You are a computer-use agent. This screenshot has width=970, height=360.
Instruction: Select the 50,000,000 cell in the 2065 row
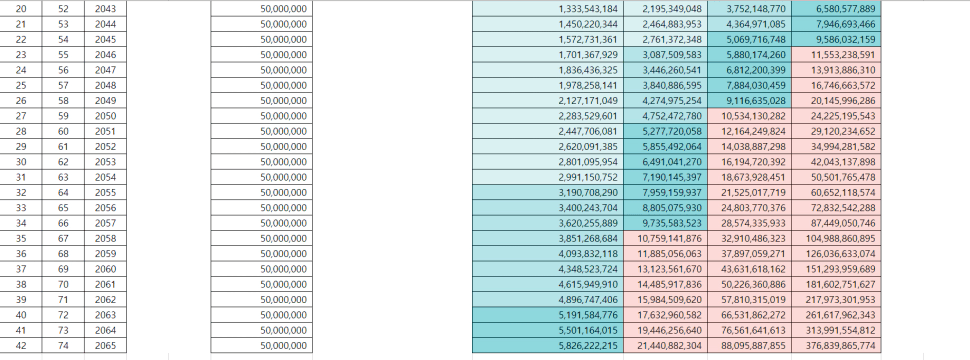(262, 345)
